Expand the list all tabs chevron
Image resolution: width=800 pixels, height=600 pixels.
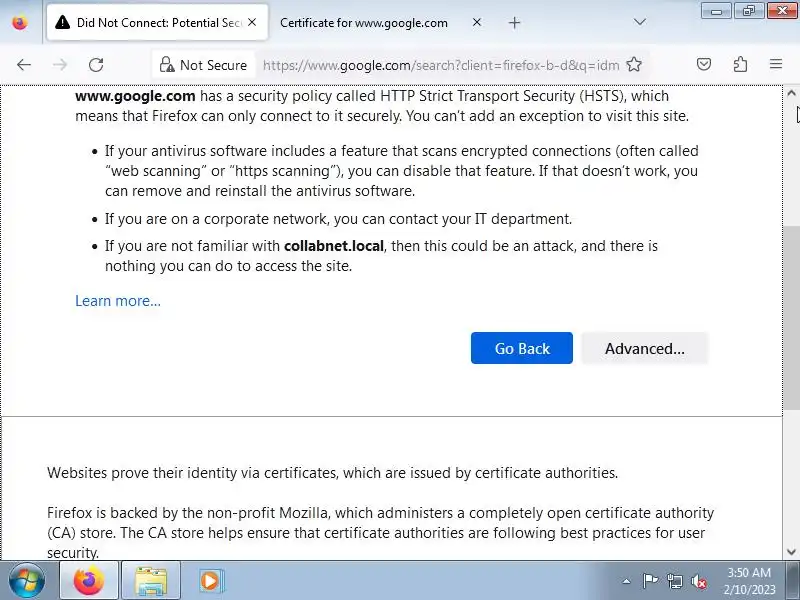639,22
